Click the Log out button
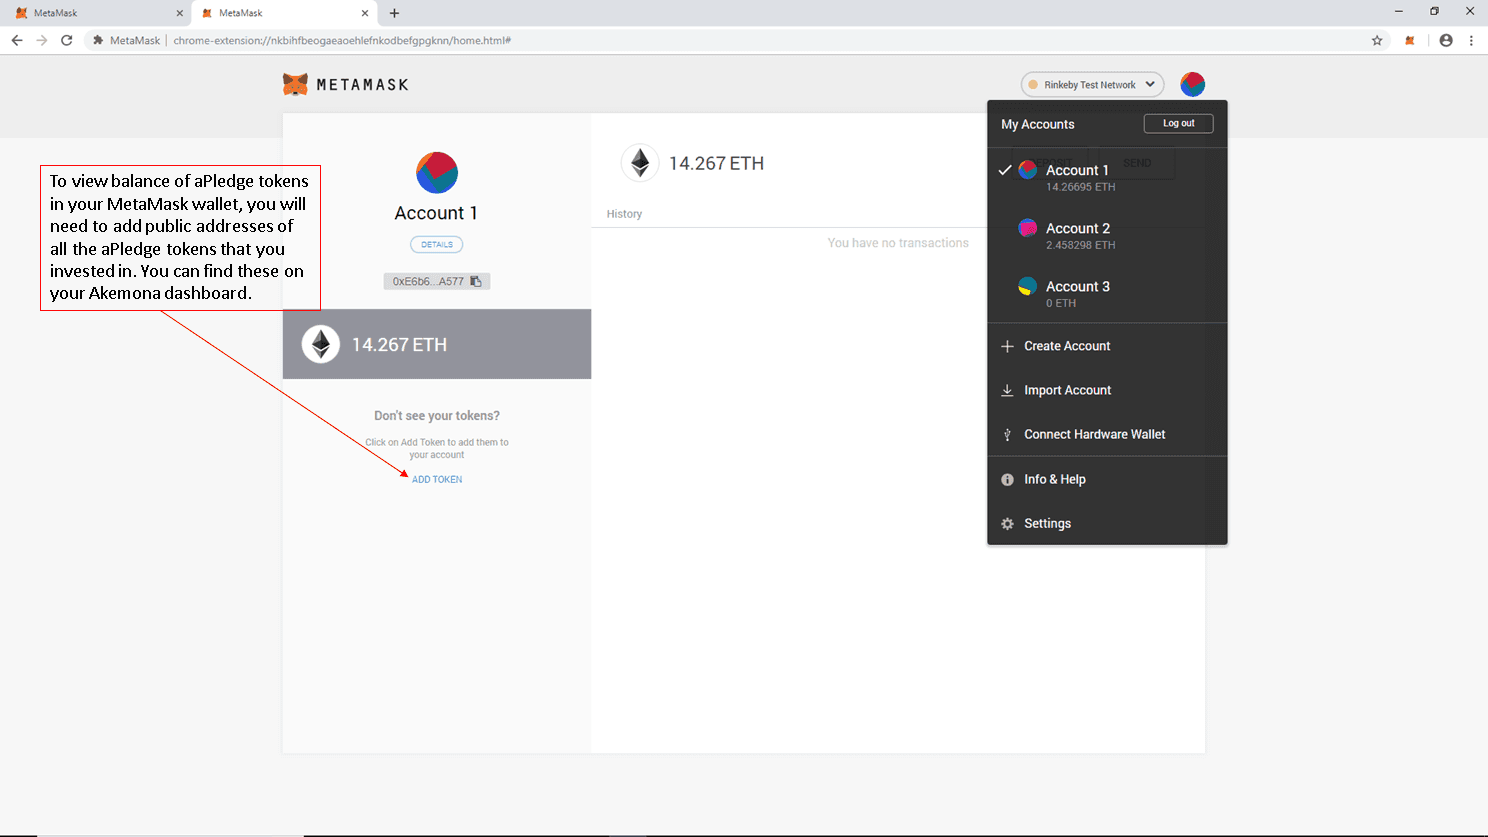 (1178, 123)
